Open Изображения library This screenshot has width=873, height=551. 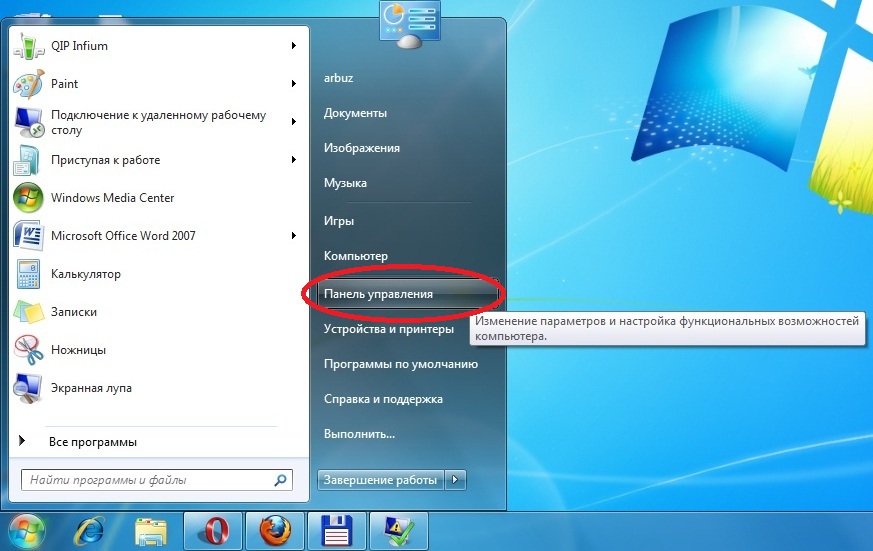click(x=362, y=148)
